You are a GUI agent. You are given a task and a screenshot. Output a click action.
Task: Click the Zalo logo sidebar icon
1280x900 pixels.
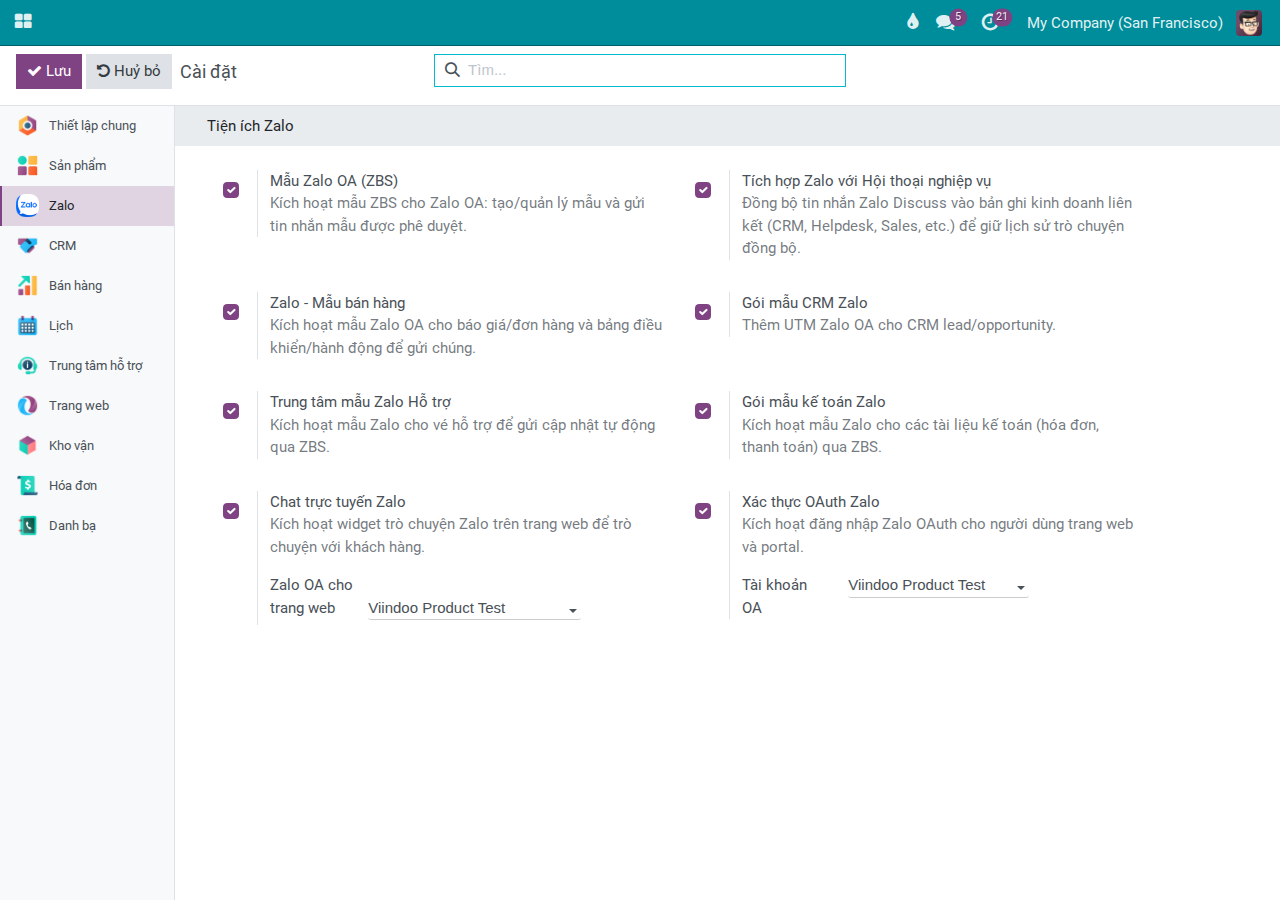tap(27, 206)
